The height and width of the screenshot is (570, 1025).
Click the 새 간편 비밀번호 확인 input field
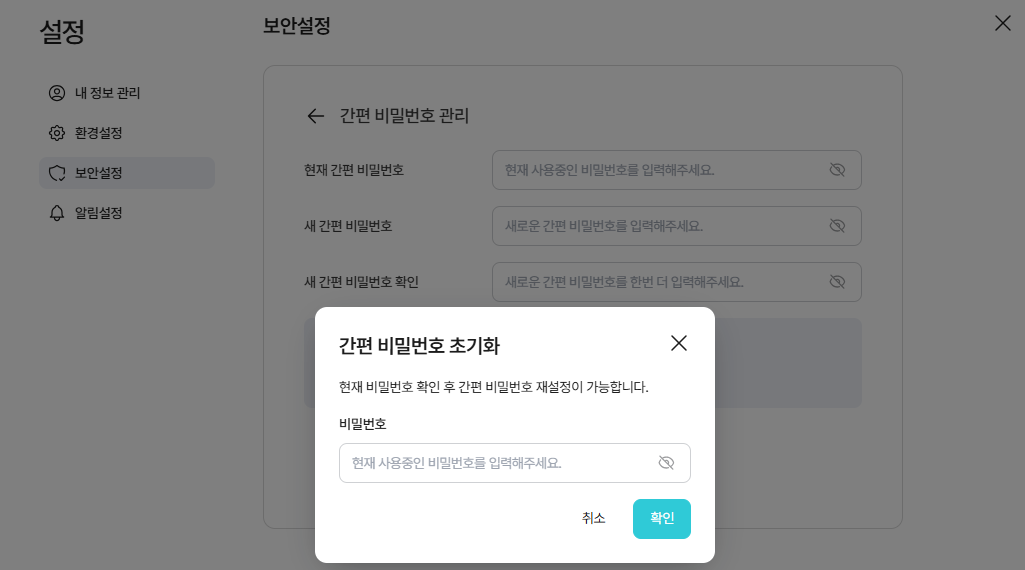(x=660, y=282)
